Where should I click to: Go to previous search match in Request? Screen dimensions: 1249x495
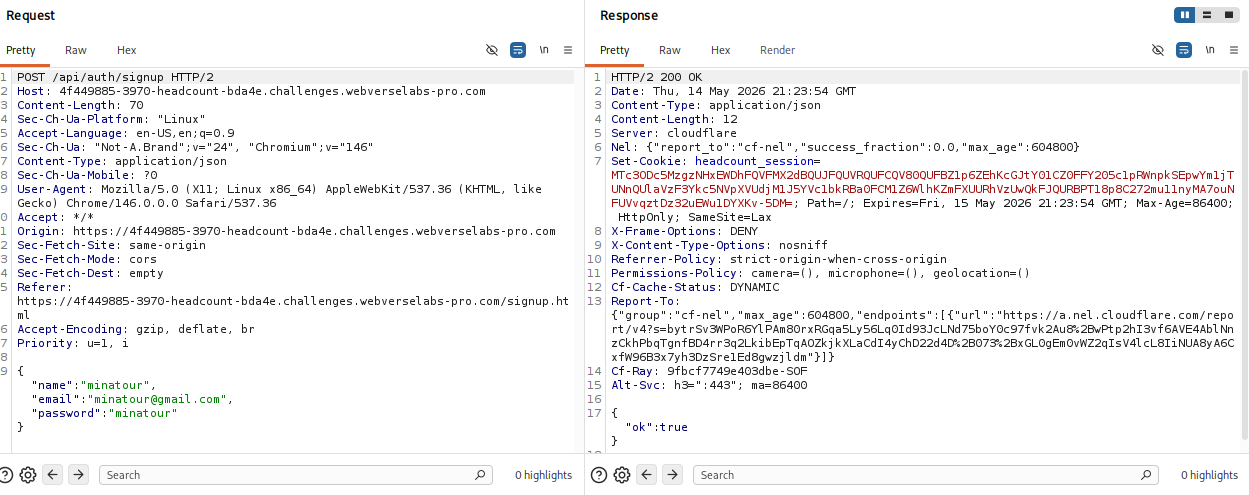pos(54,475)
